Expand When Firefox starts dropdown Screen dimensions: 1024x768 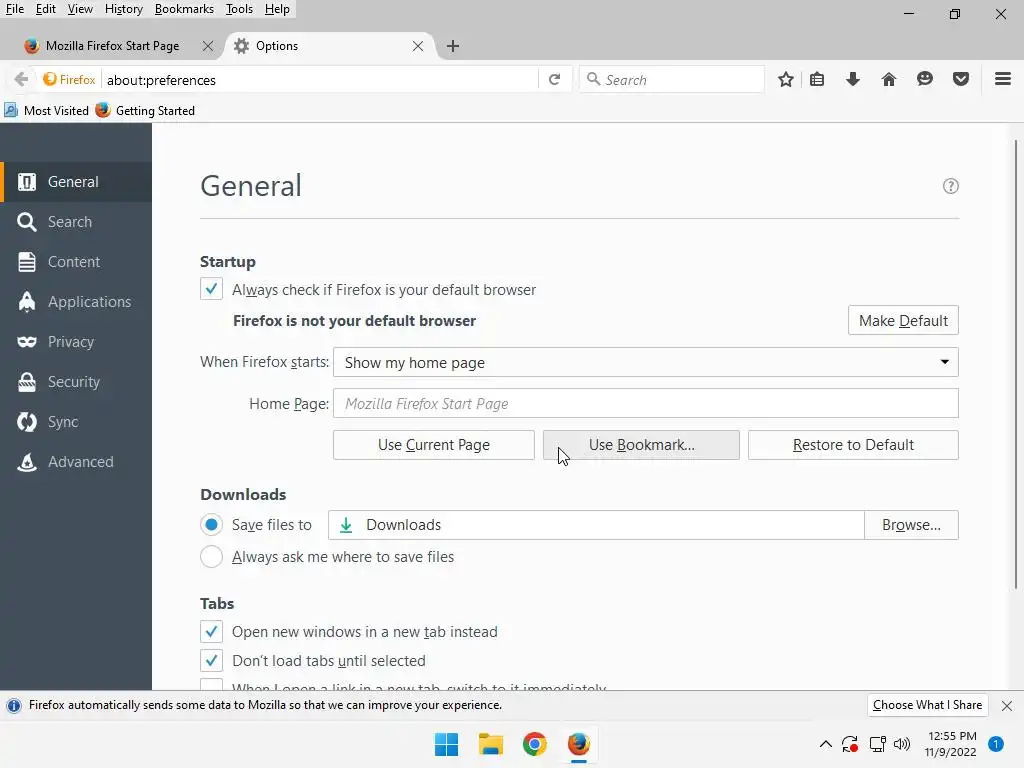tap(645, 362)
